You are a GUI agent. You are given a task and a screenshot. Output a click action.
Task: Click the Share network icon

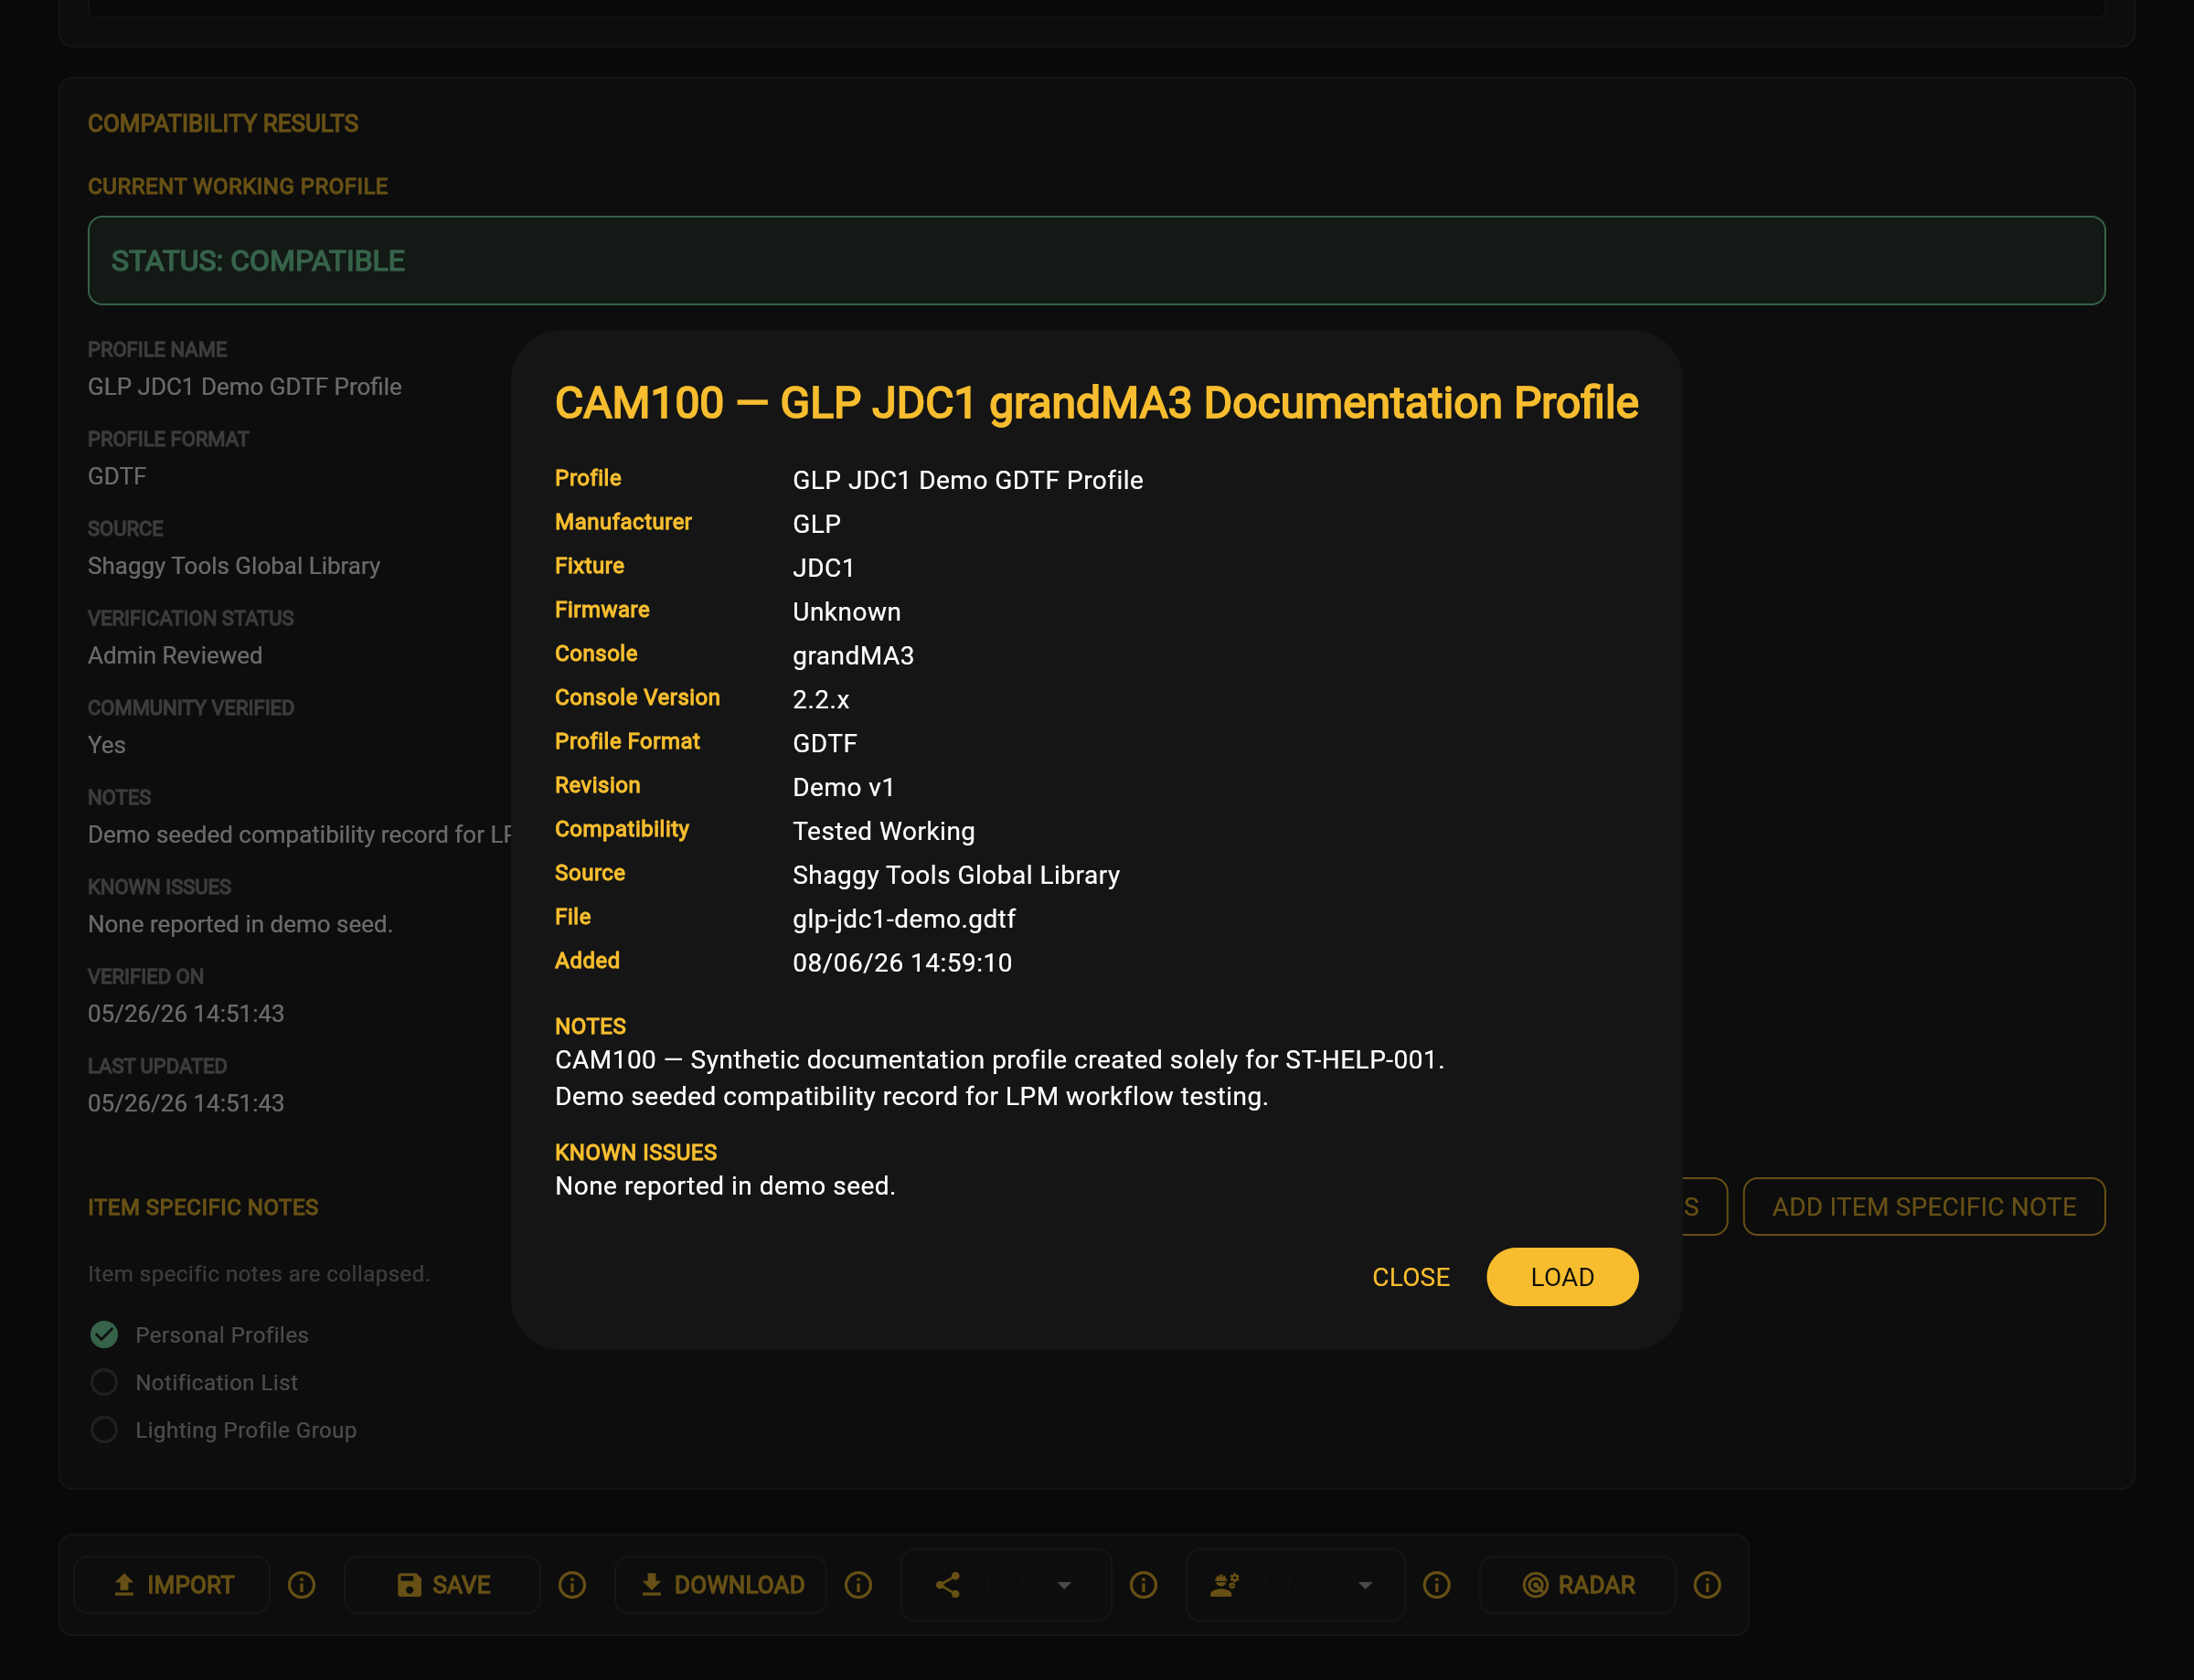[948, 1585]
